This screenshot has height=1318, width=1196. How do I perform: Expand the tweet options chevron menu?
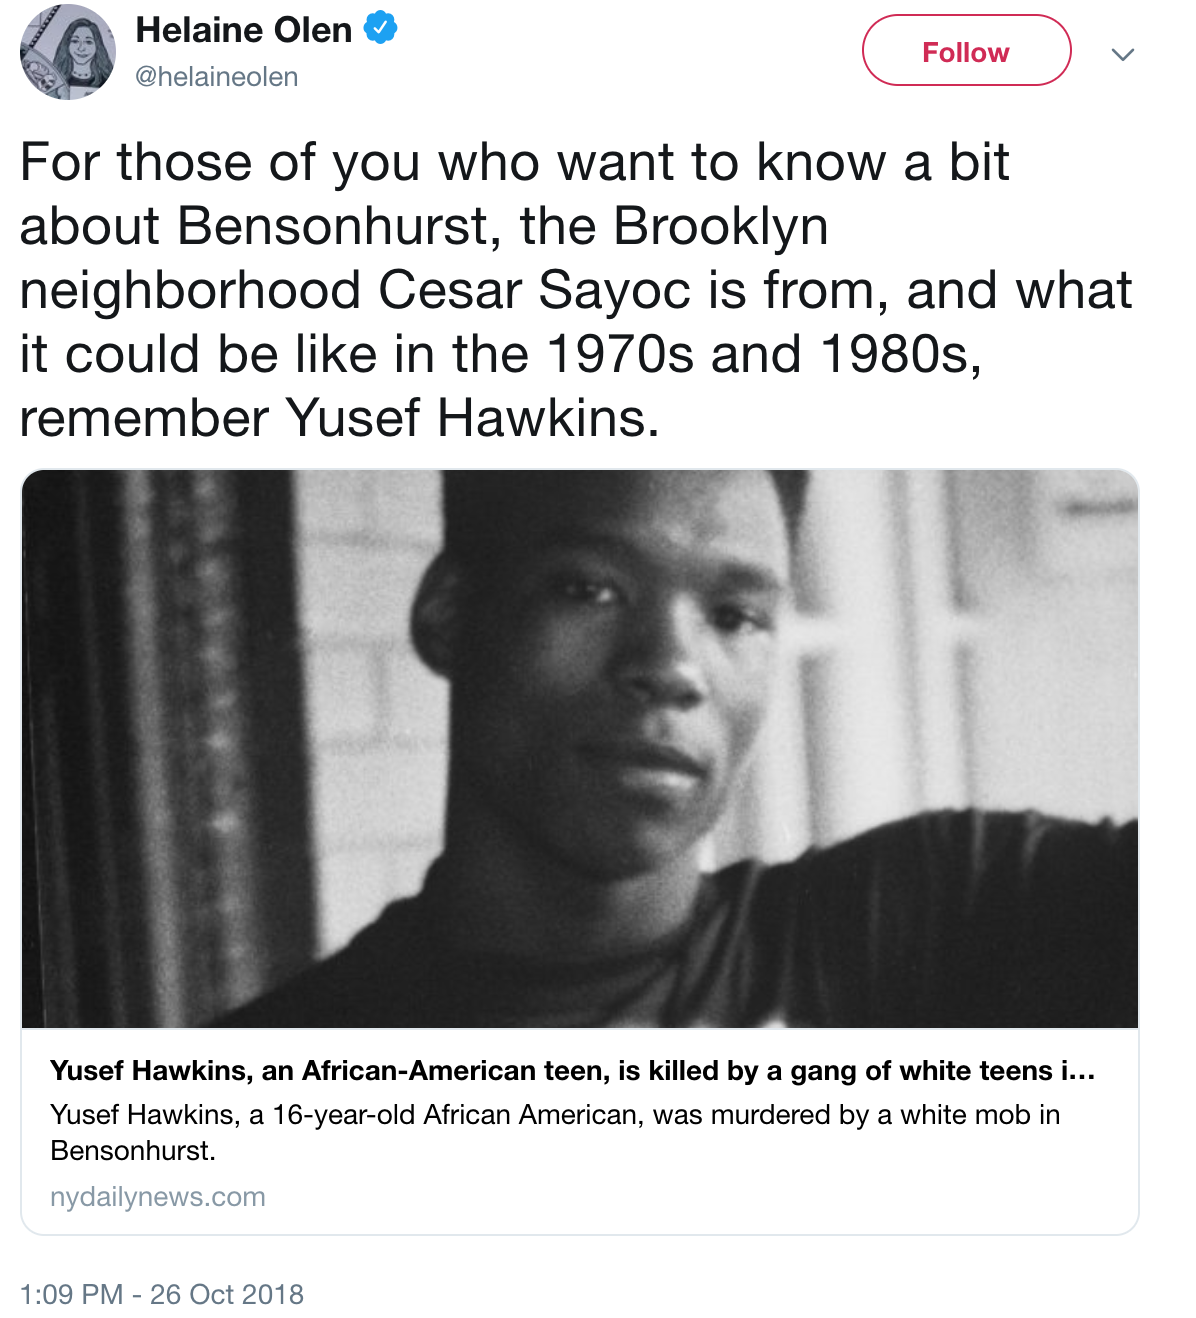click(x=1122, y=54)
